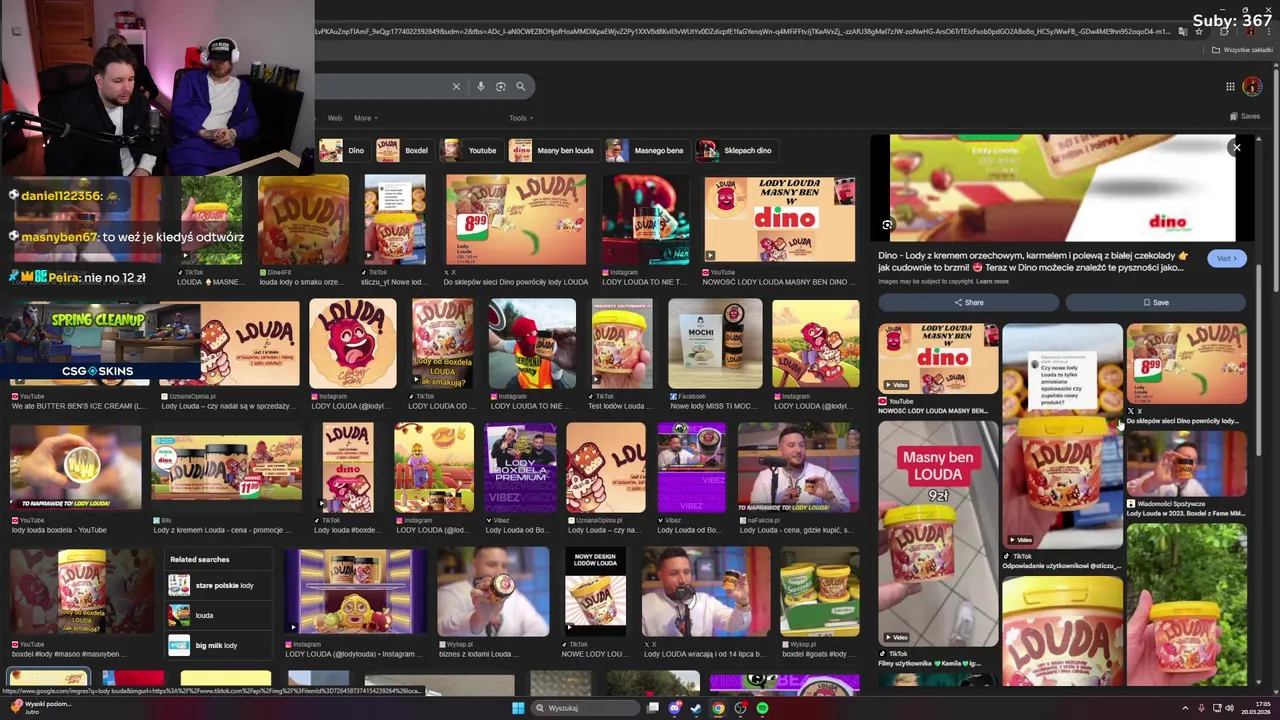Viewport: 1280px width, 720px height.
Task: Filter results with Masny ben louda chip
Action: tap(553, 150)
